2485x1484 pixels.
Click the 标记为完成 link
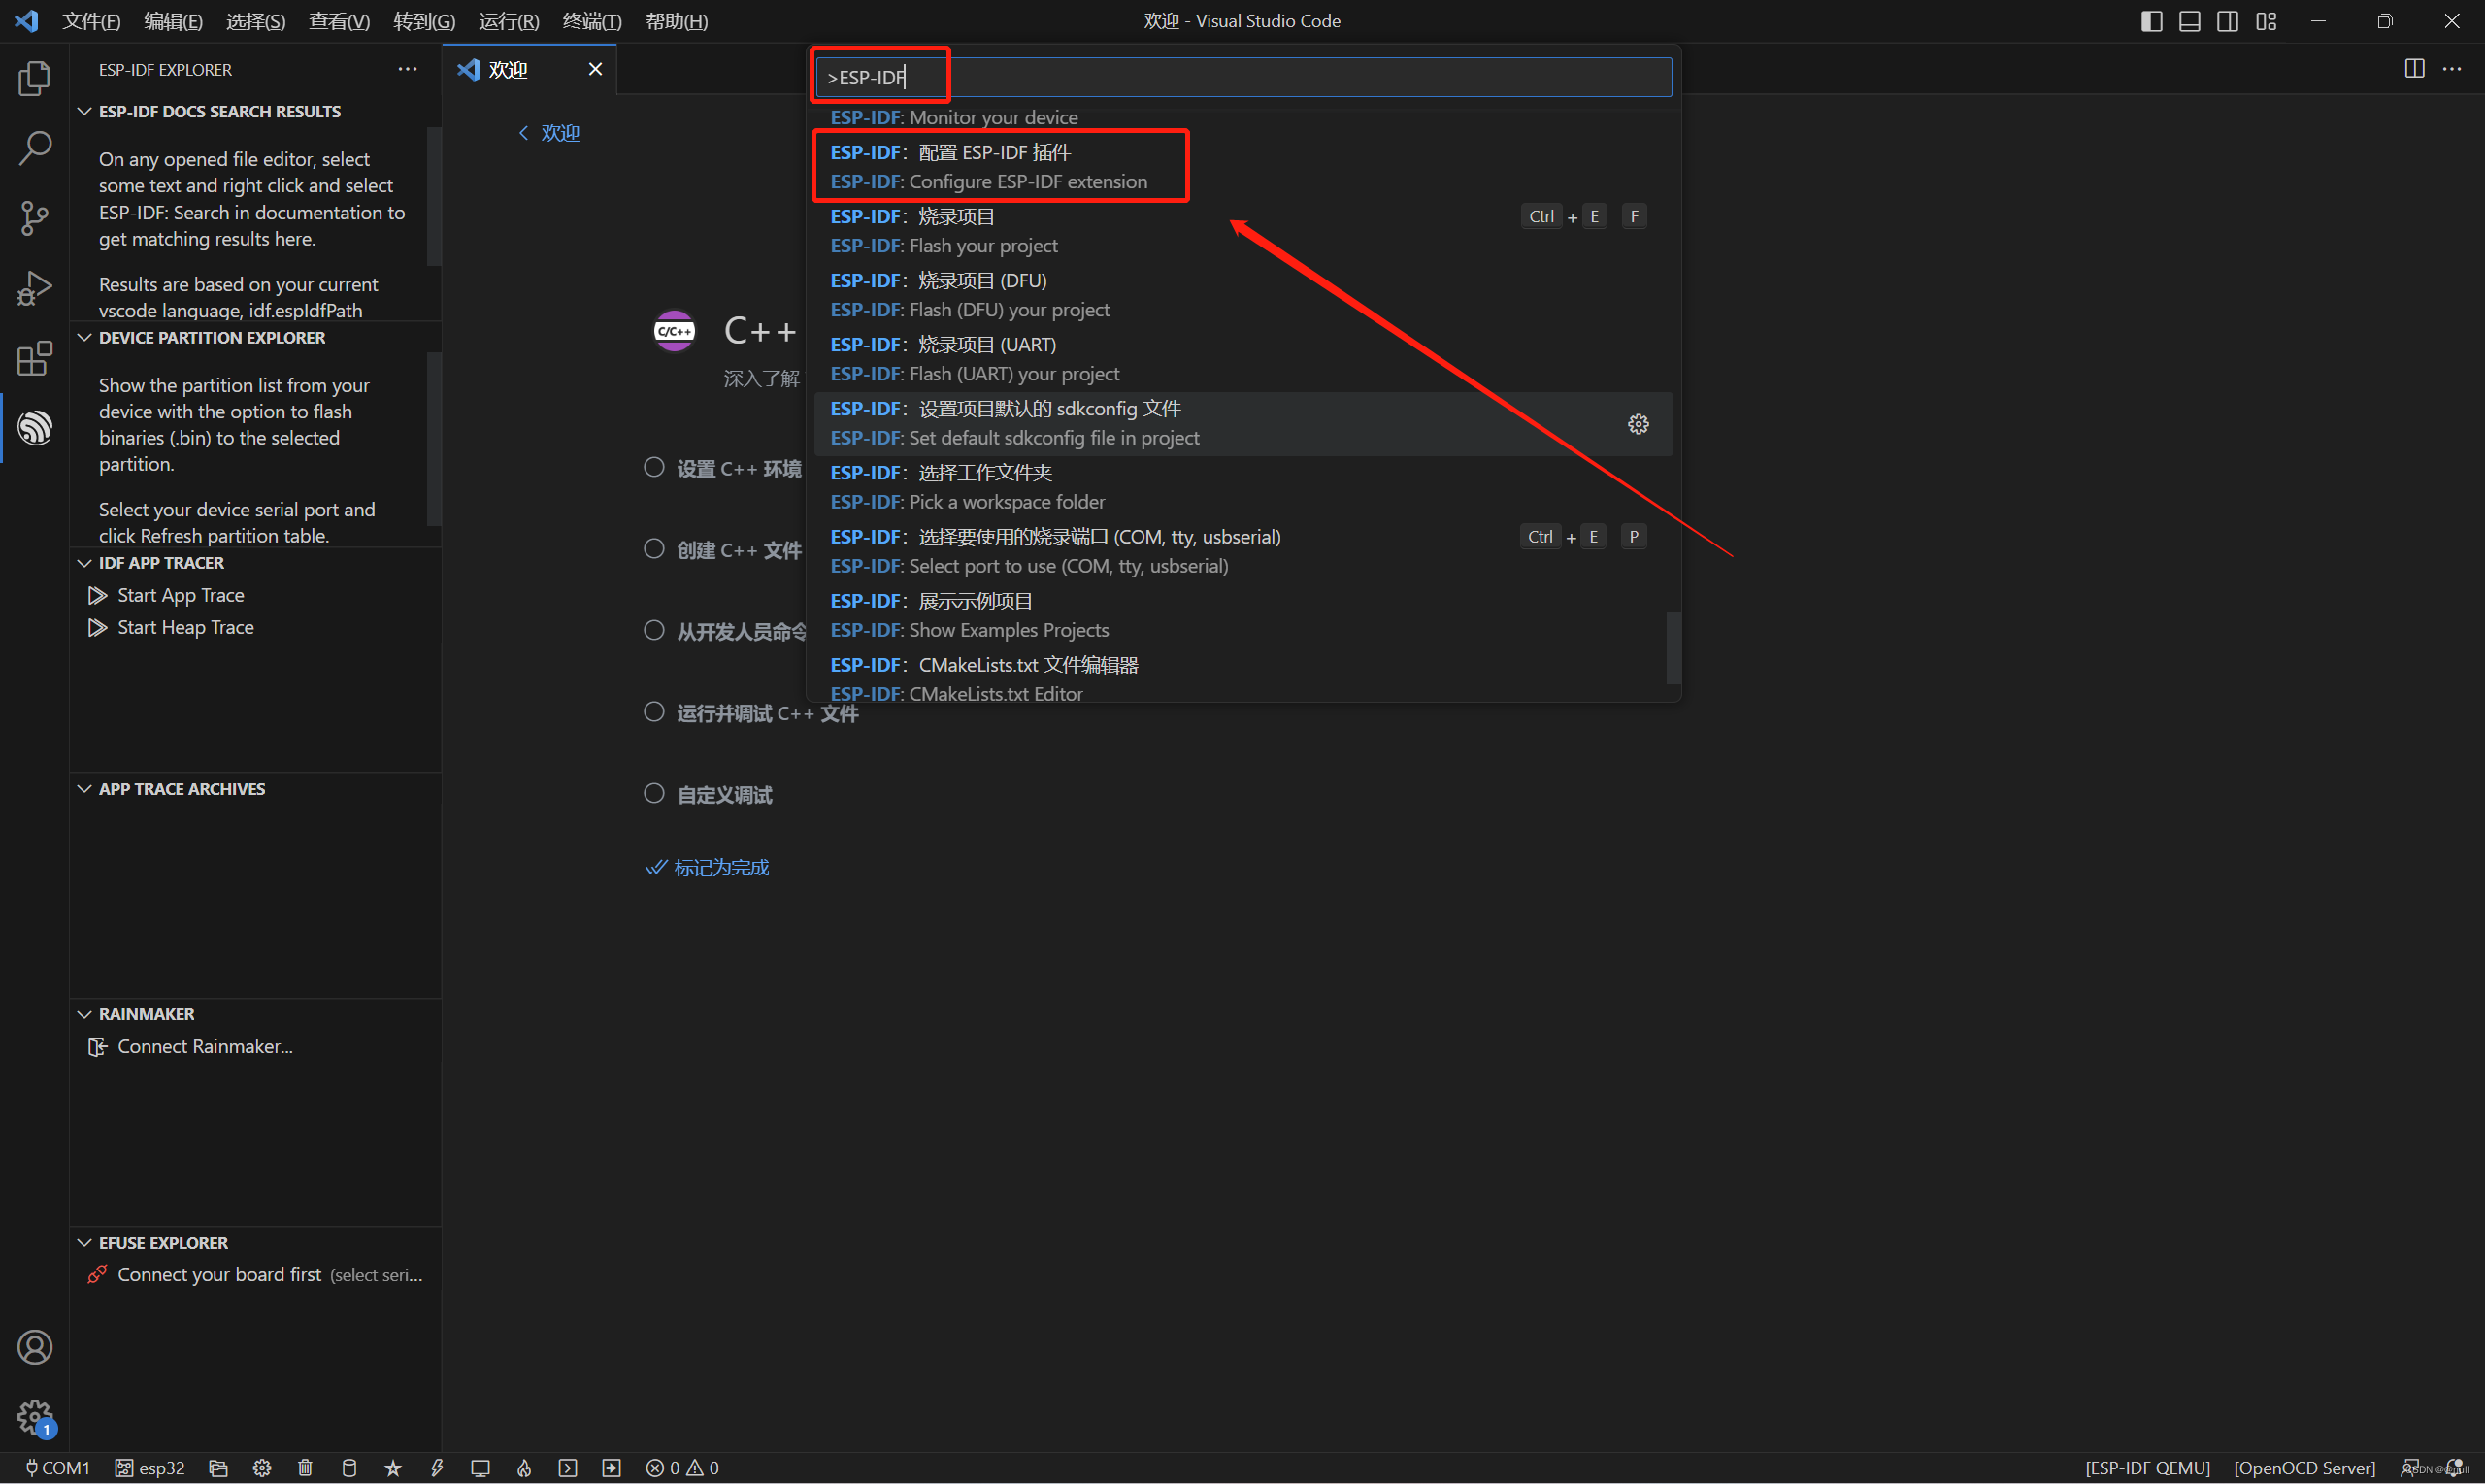tap(721, 867)
